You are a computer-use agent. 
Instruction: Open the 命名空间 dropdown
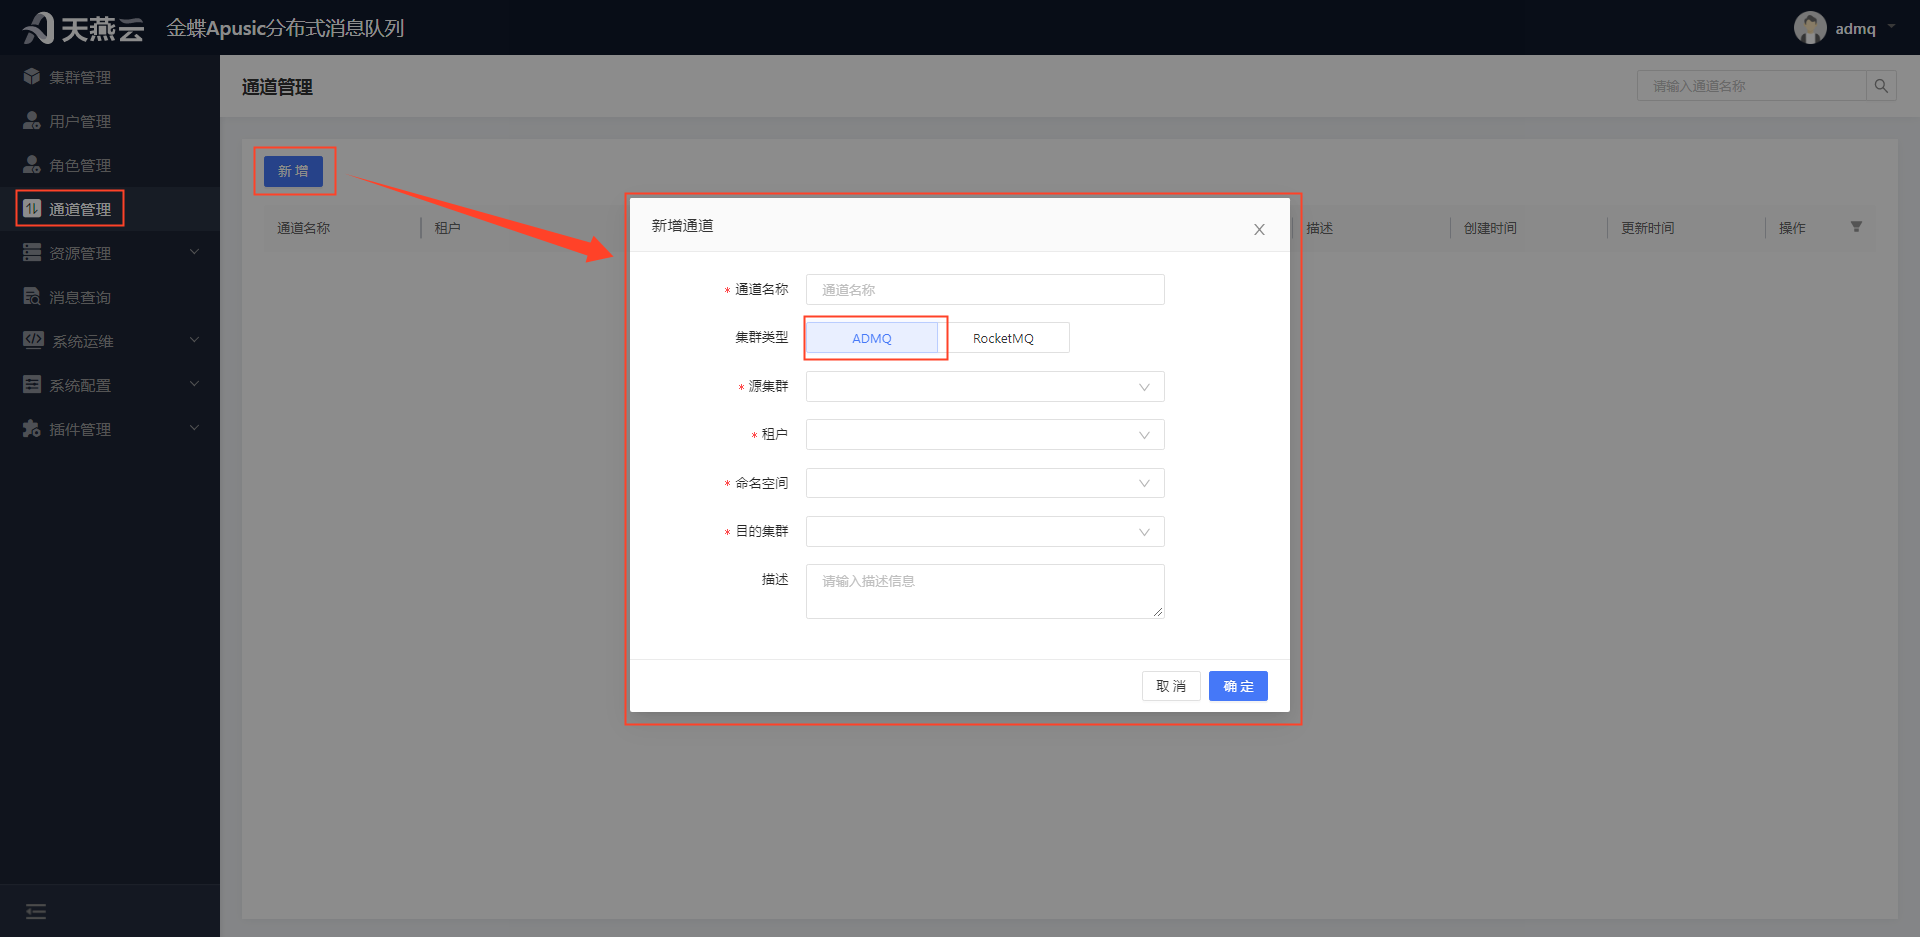(985, 483)
